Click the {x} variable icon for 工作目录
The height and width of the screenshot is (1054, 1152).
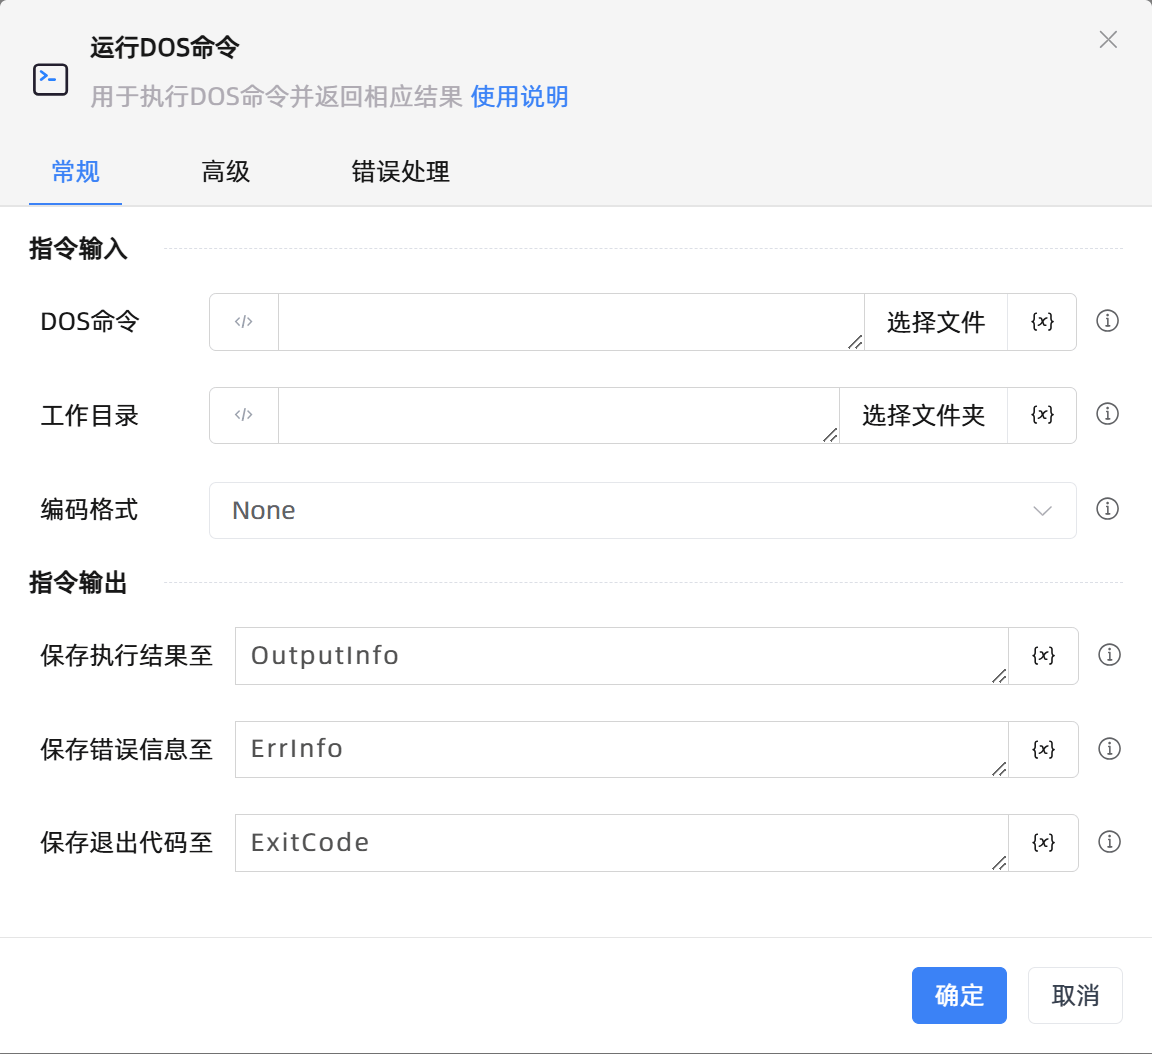pos(1042,415)
